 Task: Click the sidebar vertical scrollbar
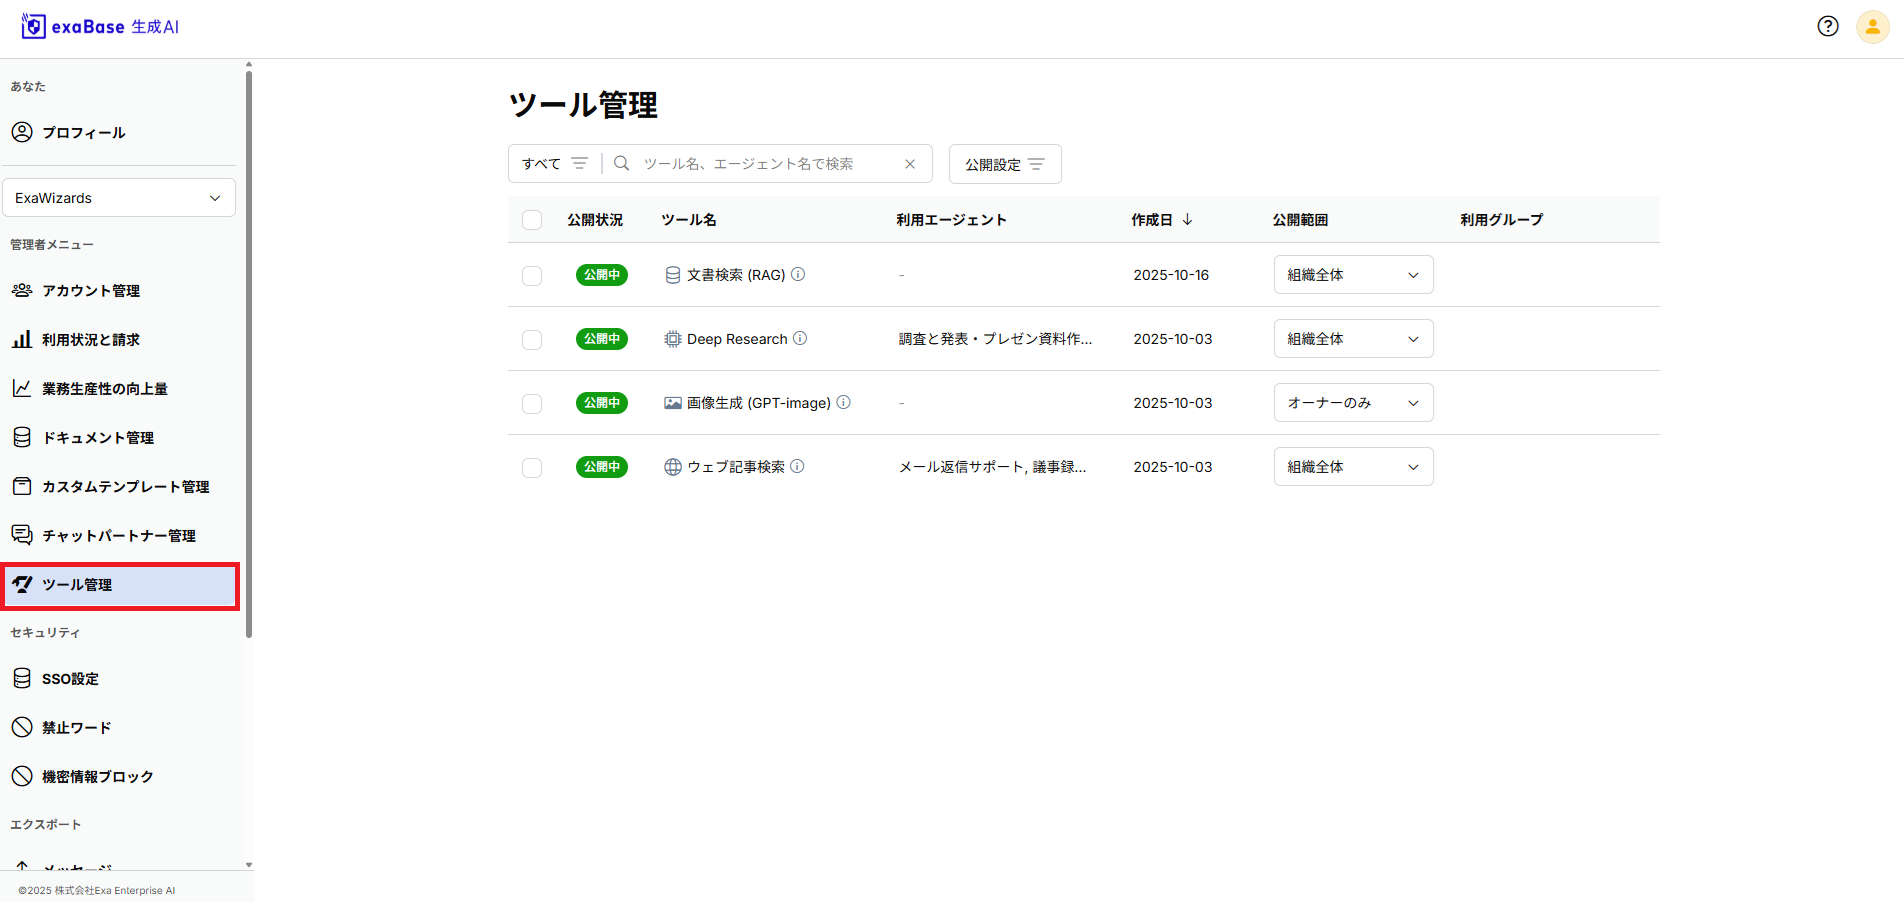tap(249, 354)
